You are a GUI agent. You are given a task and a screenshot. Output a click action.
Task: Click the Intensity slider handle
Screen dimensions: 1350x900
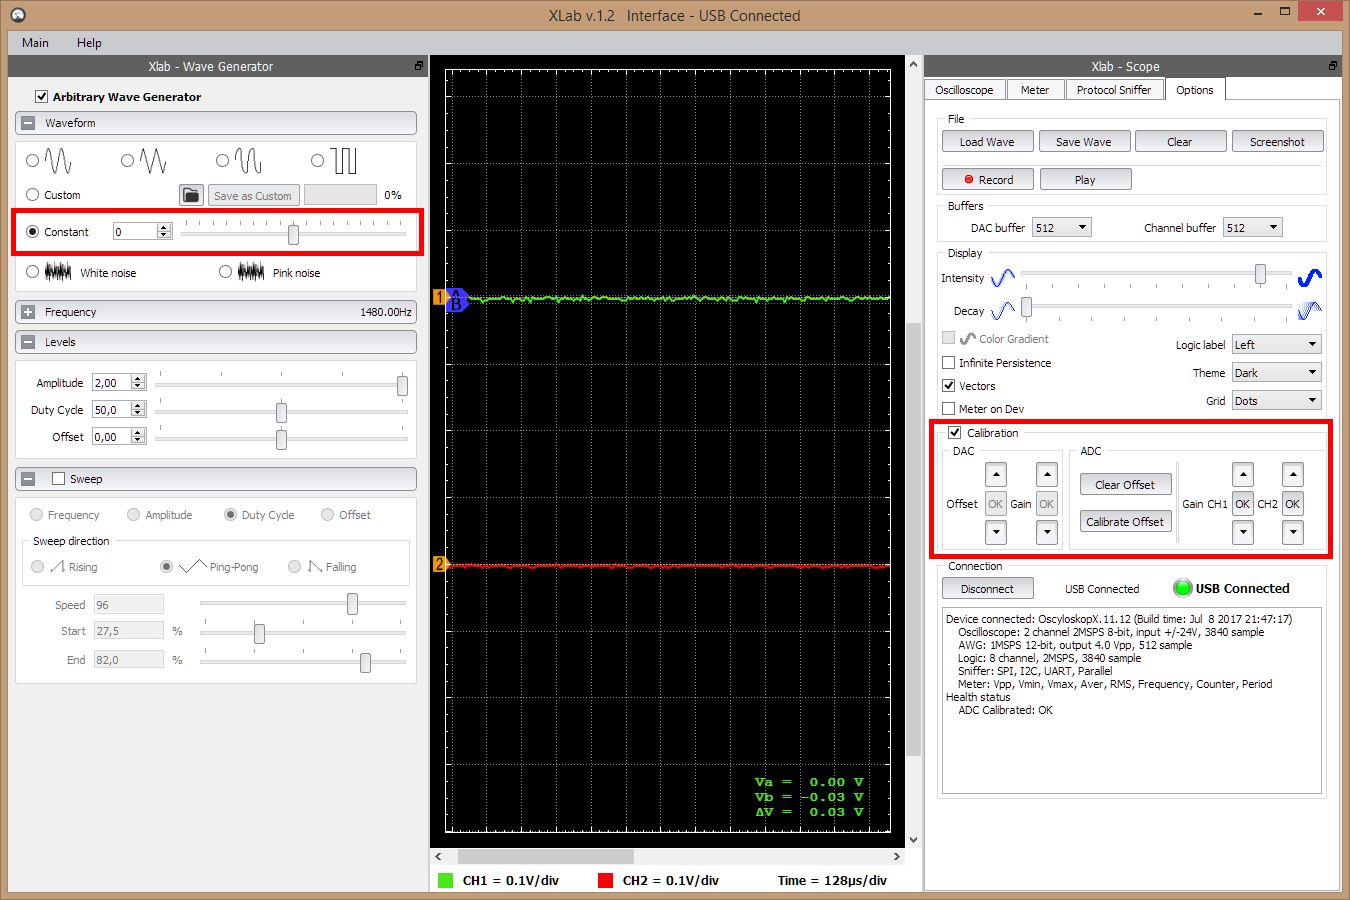point(1260,274)
